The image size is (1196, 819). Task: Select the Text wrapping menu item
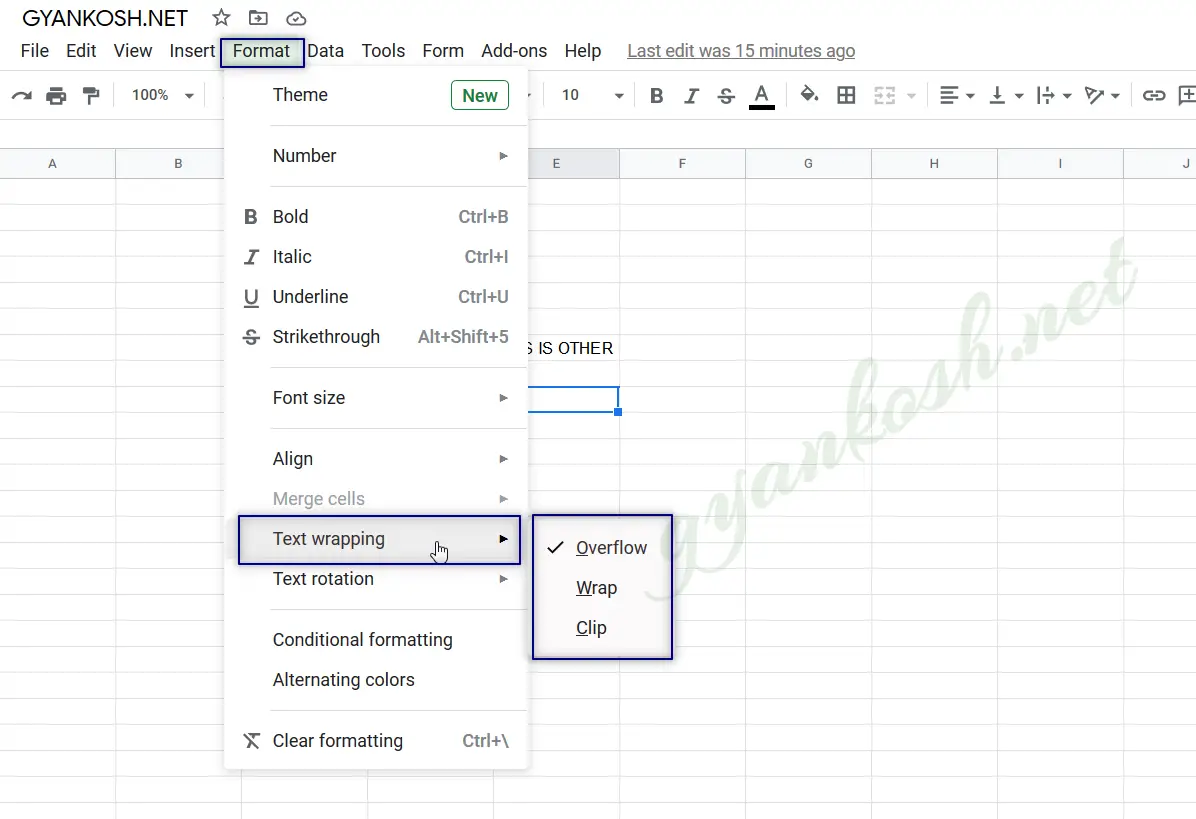coord(379,539)
